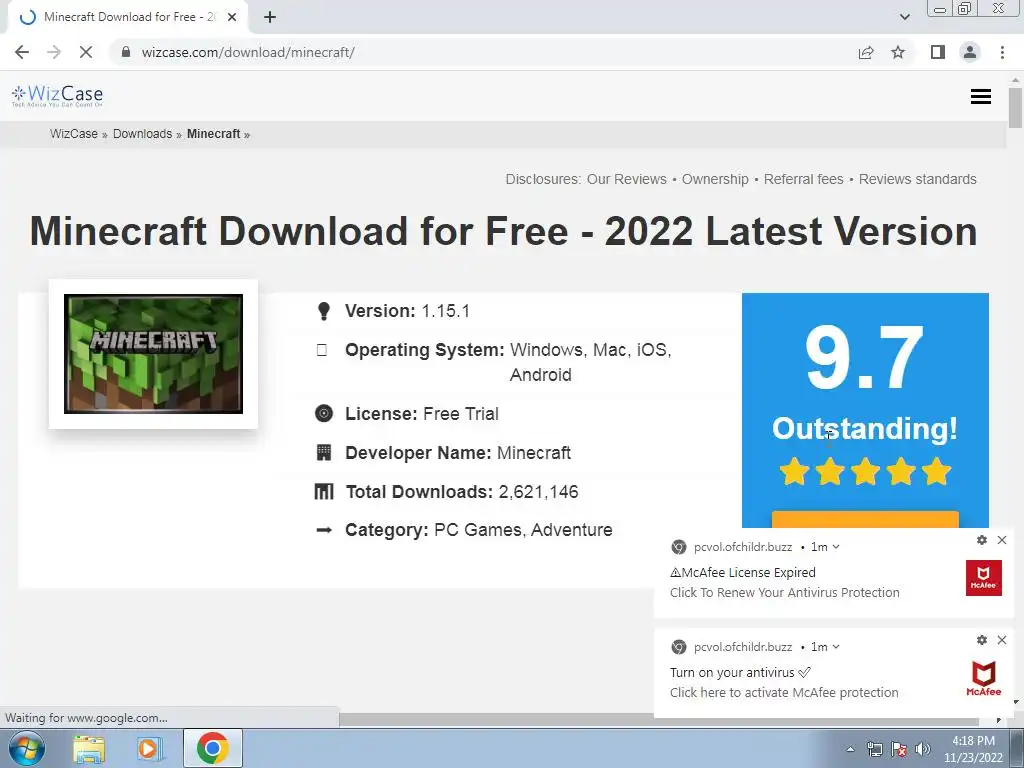Show hidden system tray icons

point(850,749)
